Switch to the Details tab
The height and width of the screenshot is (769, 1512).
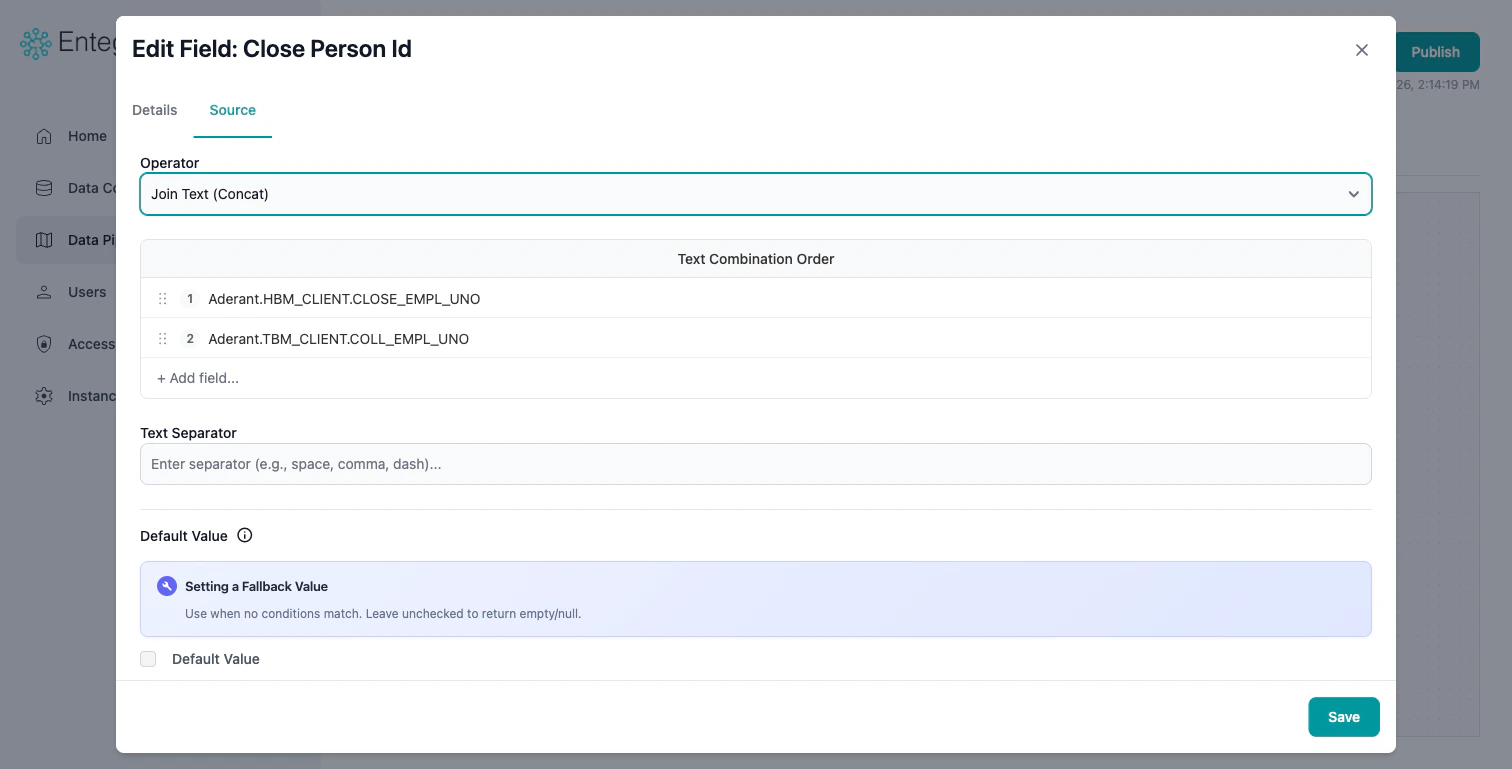pyautogui.click(x=154, y=110)
